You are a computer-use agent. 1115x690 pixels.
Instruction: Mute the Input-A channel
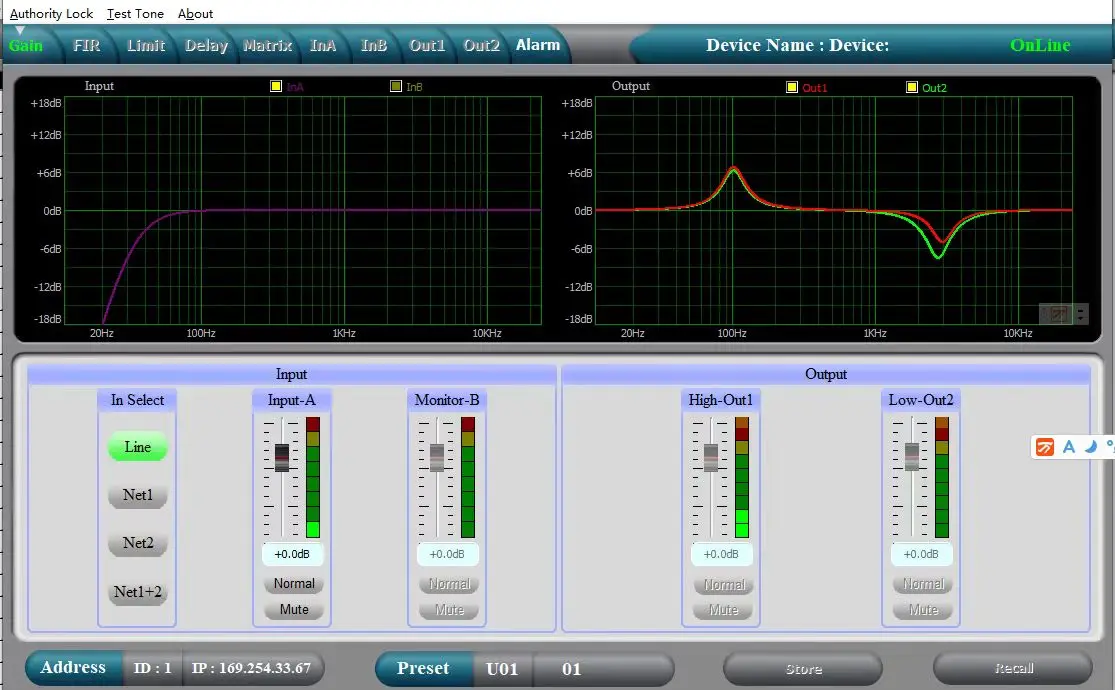pos(294,609)
